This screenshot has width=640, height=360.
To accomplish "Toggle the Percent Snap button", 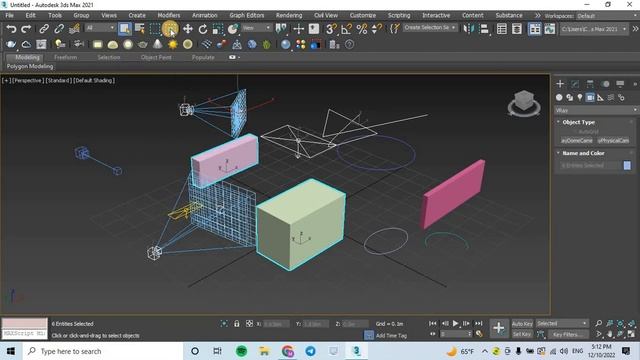I will [x=362, y=29].
